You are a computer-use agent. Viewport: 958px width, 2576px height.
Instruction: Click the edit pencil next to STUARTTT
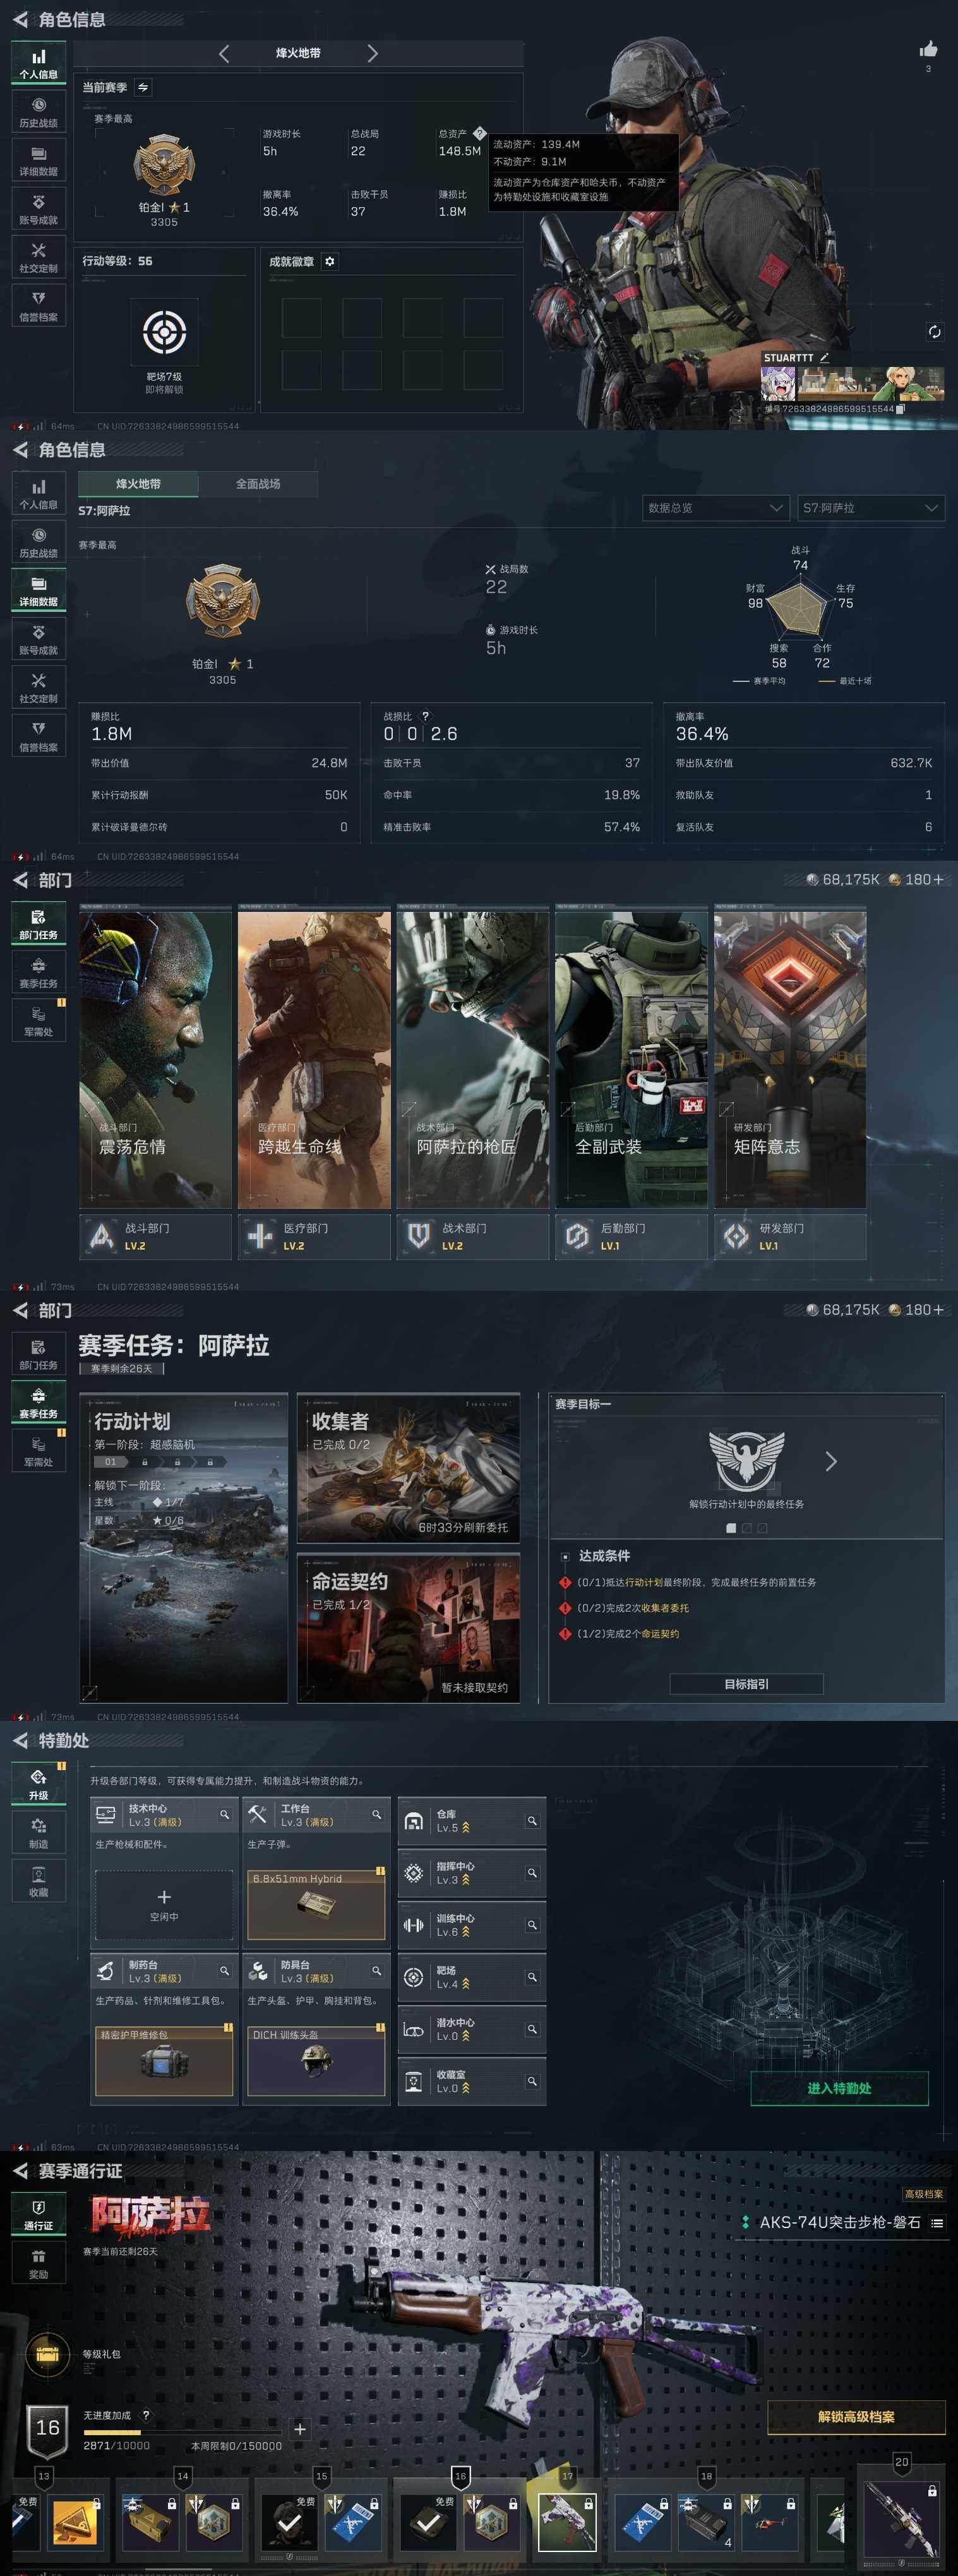[x=824, y=357]
